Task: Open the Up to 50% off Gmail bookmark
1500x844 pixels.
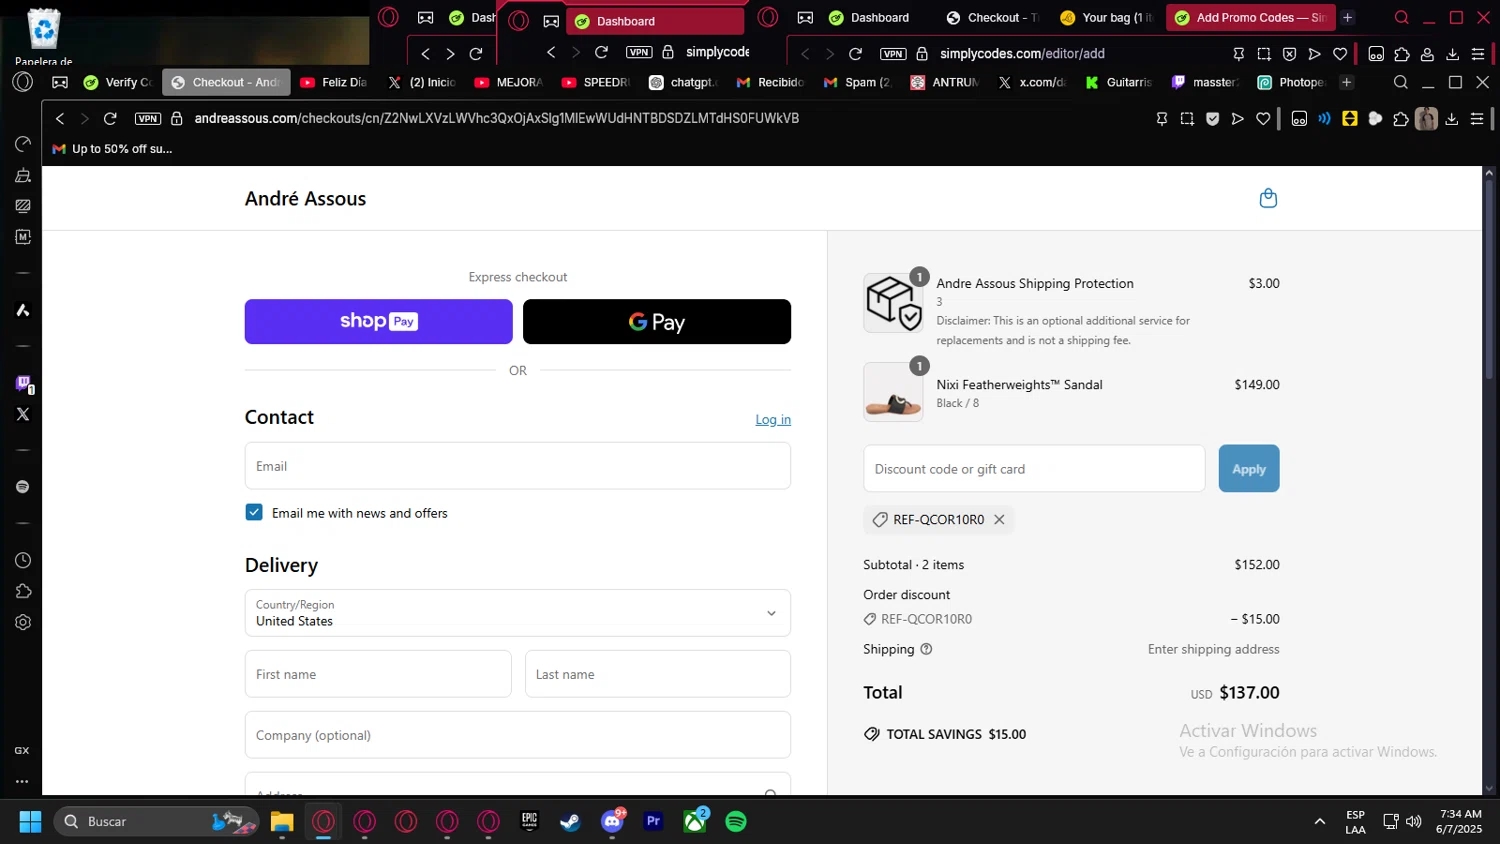Action: point(112,149)
